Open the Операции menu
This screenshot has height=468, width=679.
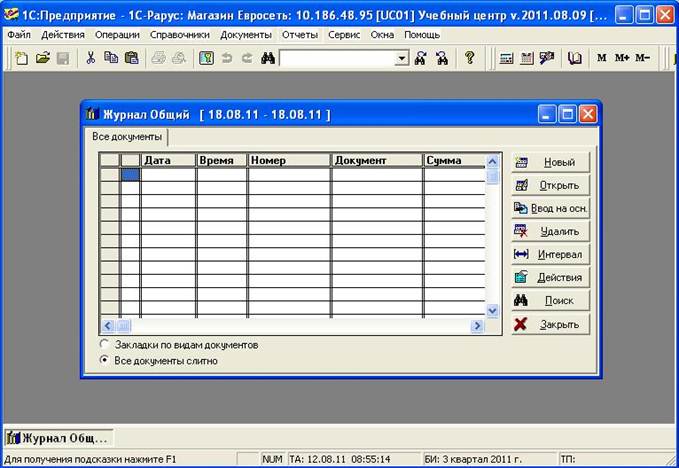coord(117,35)
